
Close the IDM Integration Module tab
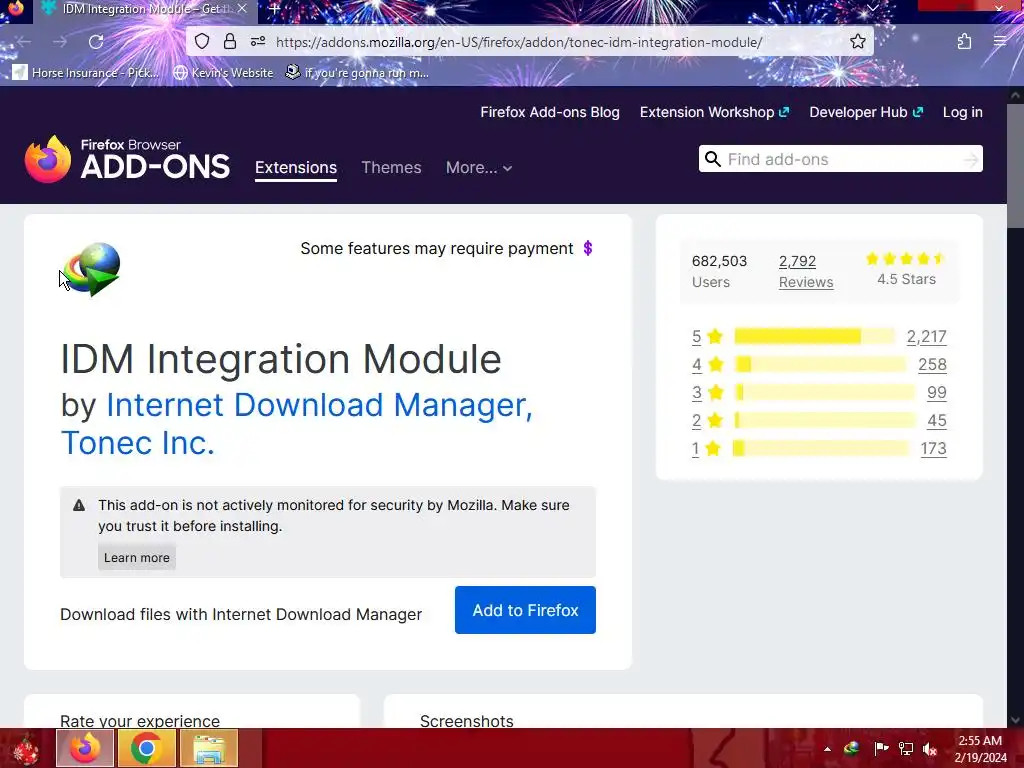pyautogui.click(x=242, y=8)
